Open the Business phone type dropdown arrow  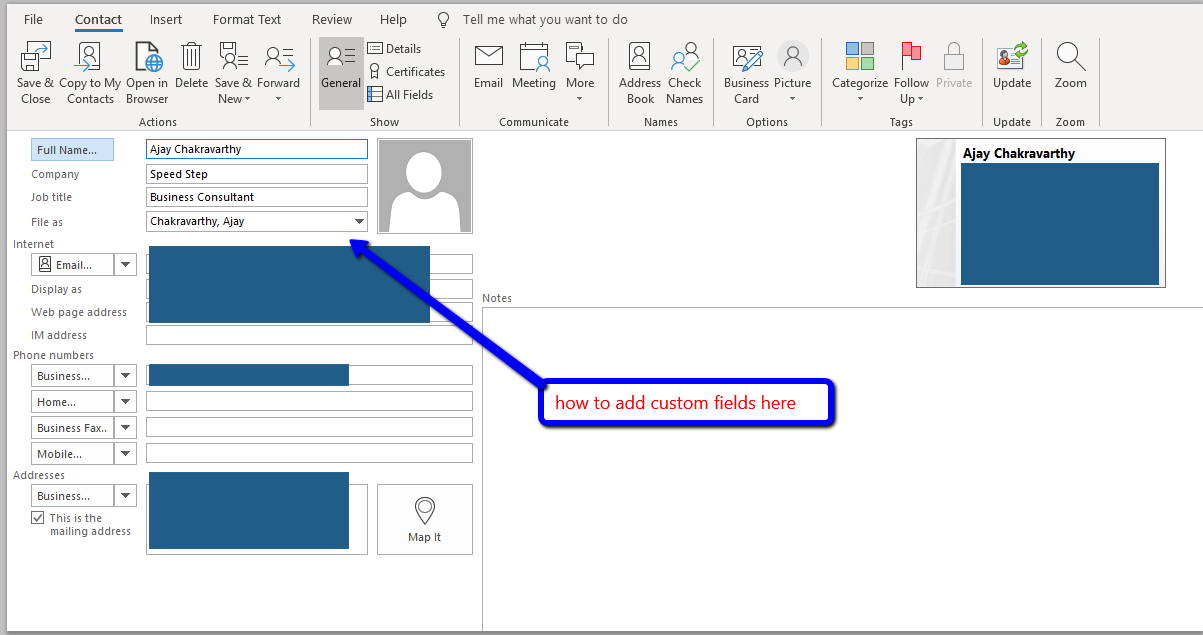point(126,376)
